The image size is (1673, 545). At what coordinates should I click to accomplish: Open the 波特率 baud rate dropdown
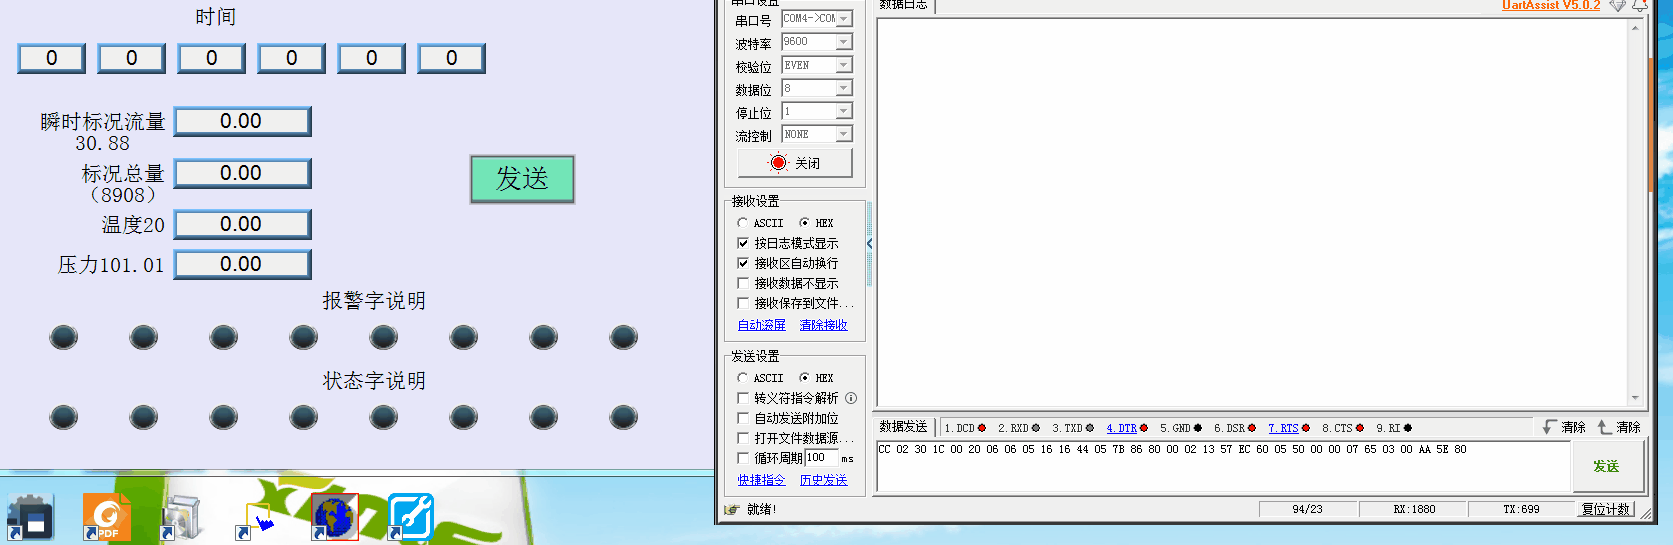(x=844, y=42)
